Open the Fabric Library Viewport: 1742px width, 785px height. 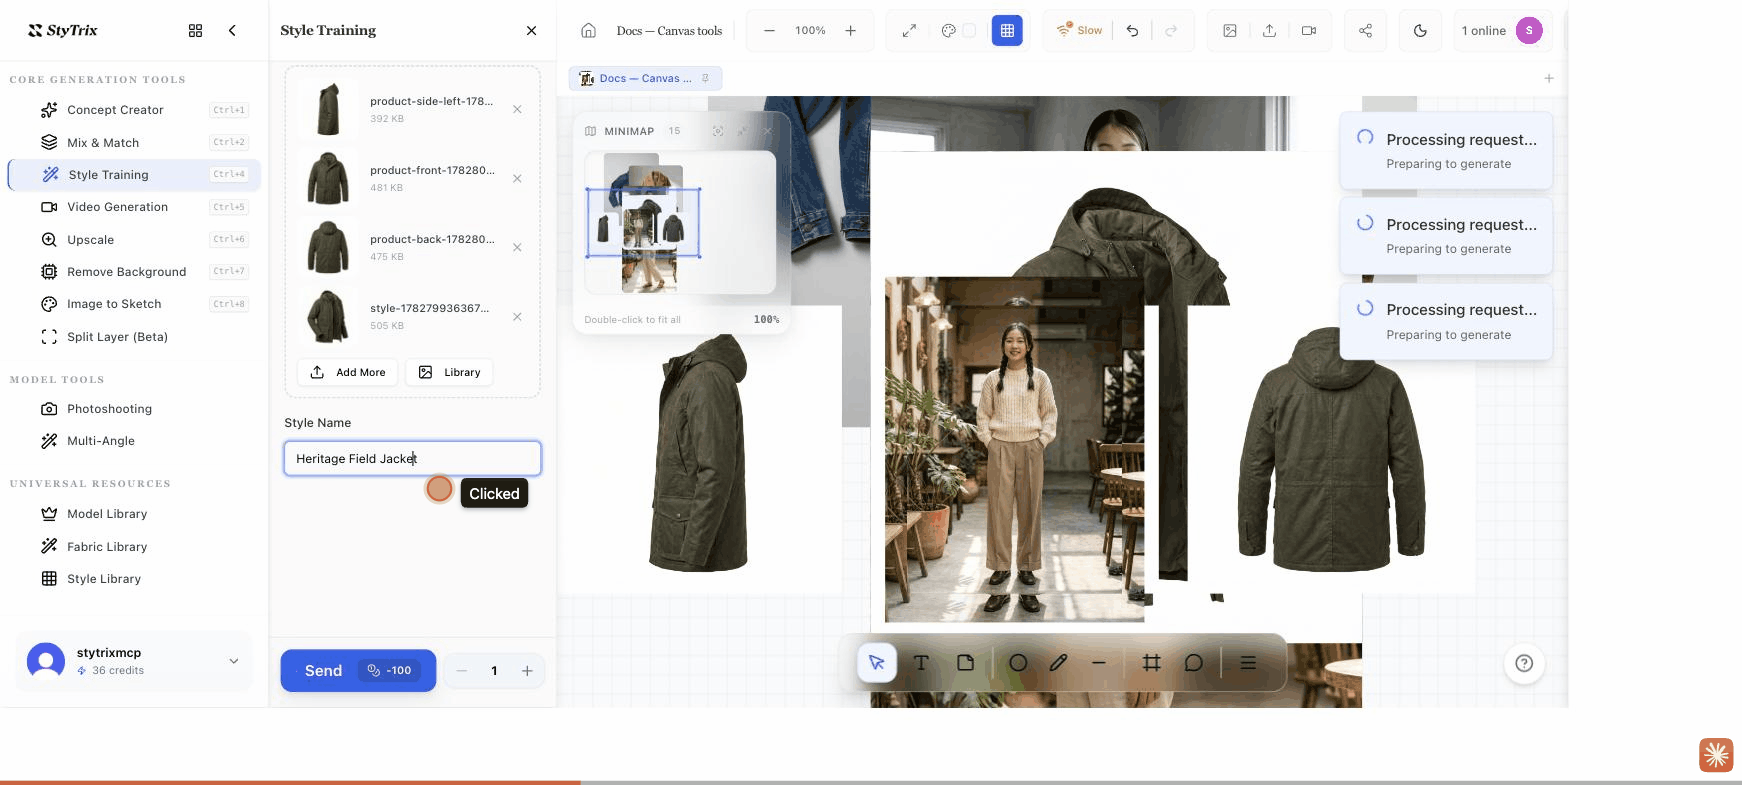click(134, 547)
